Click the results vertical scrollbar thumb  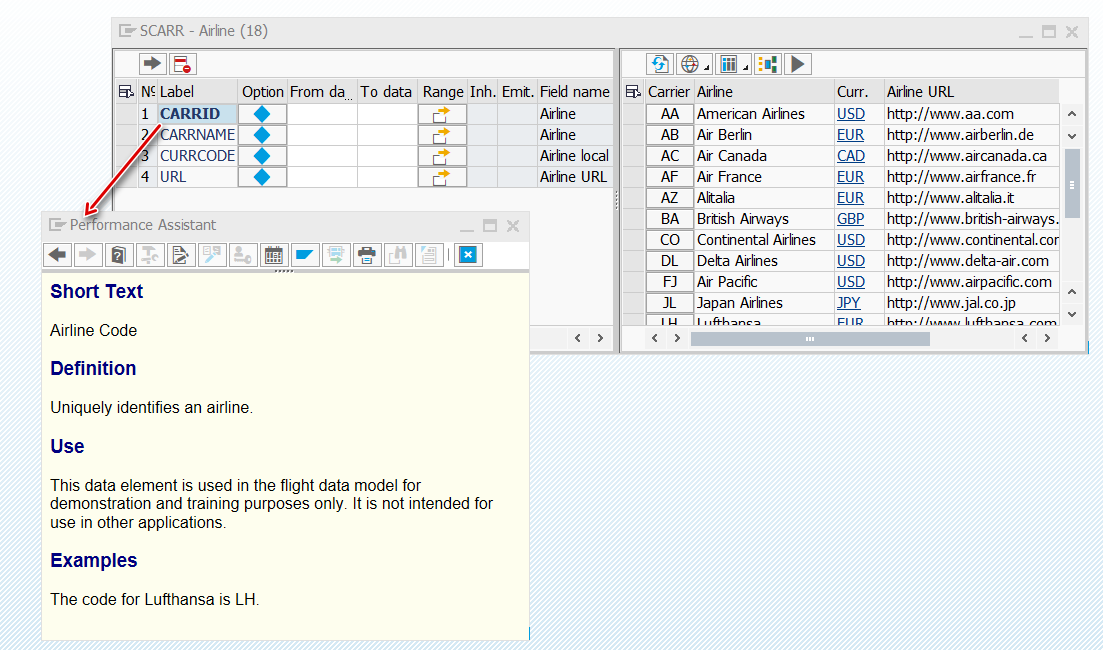click(x=1072, y=184)
